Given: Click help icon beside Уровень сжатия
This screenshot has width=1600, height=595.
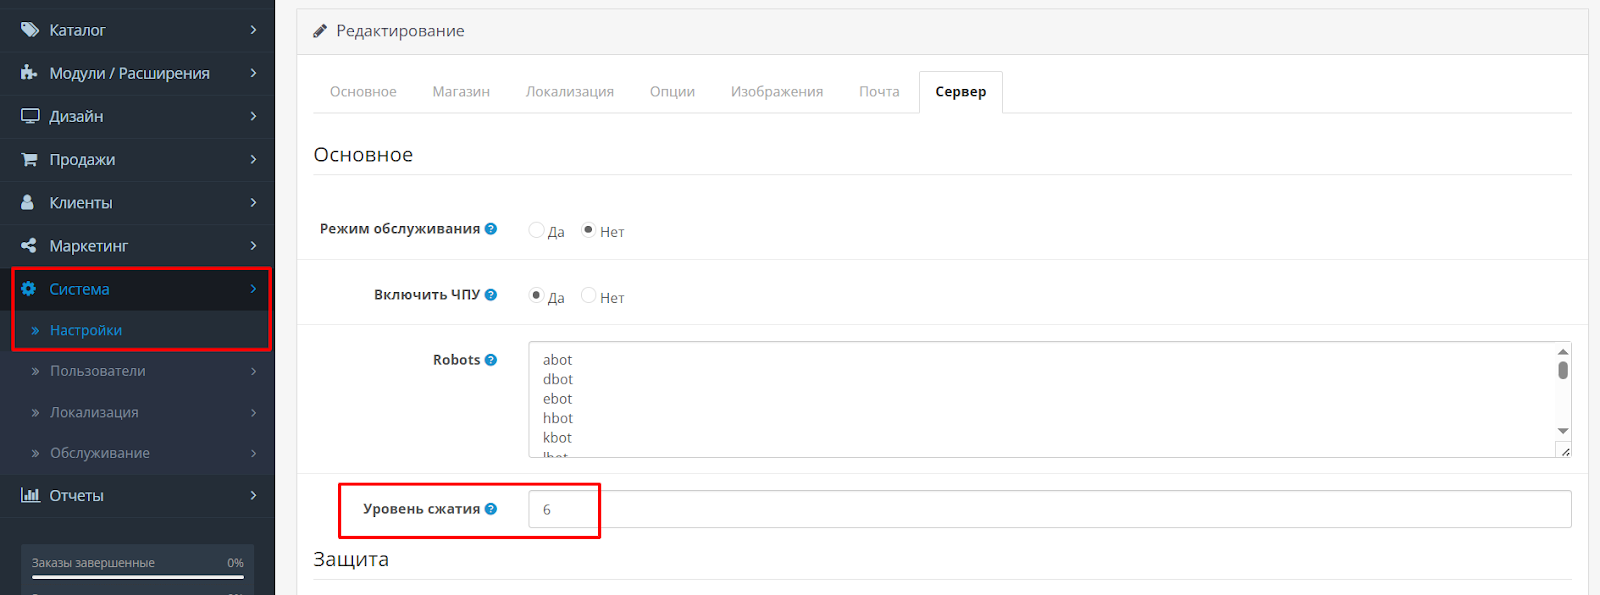Looking at the screenshot, I should [x=491, y=509].
